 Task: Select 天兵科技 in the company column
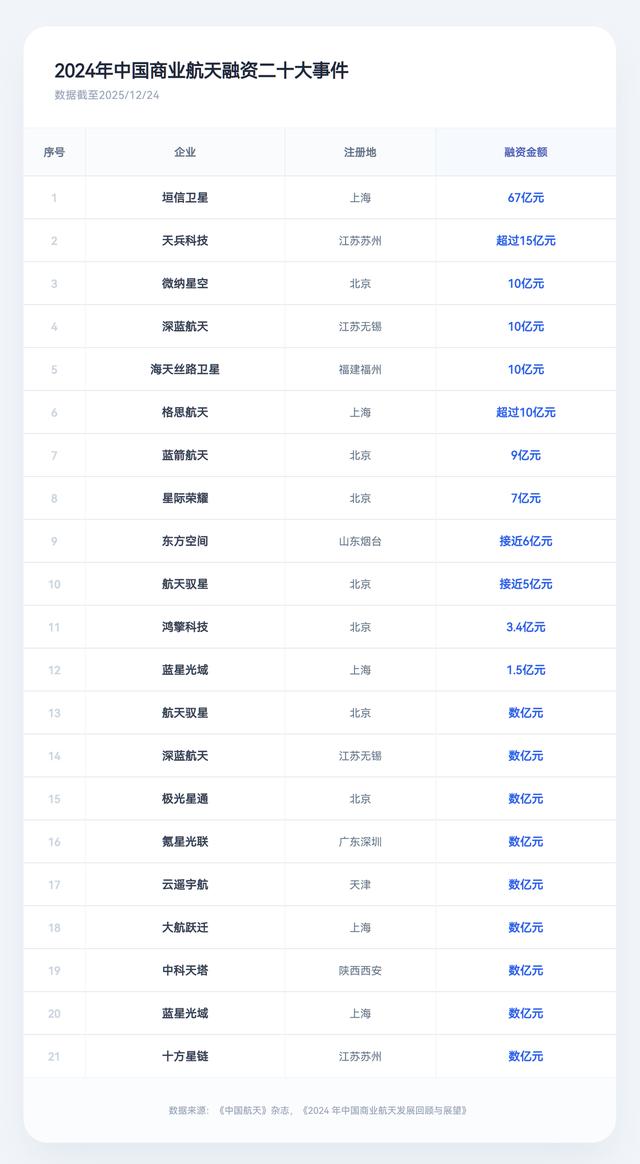[185, 241]
